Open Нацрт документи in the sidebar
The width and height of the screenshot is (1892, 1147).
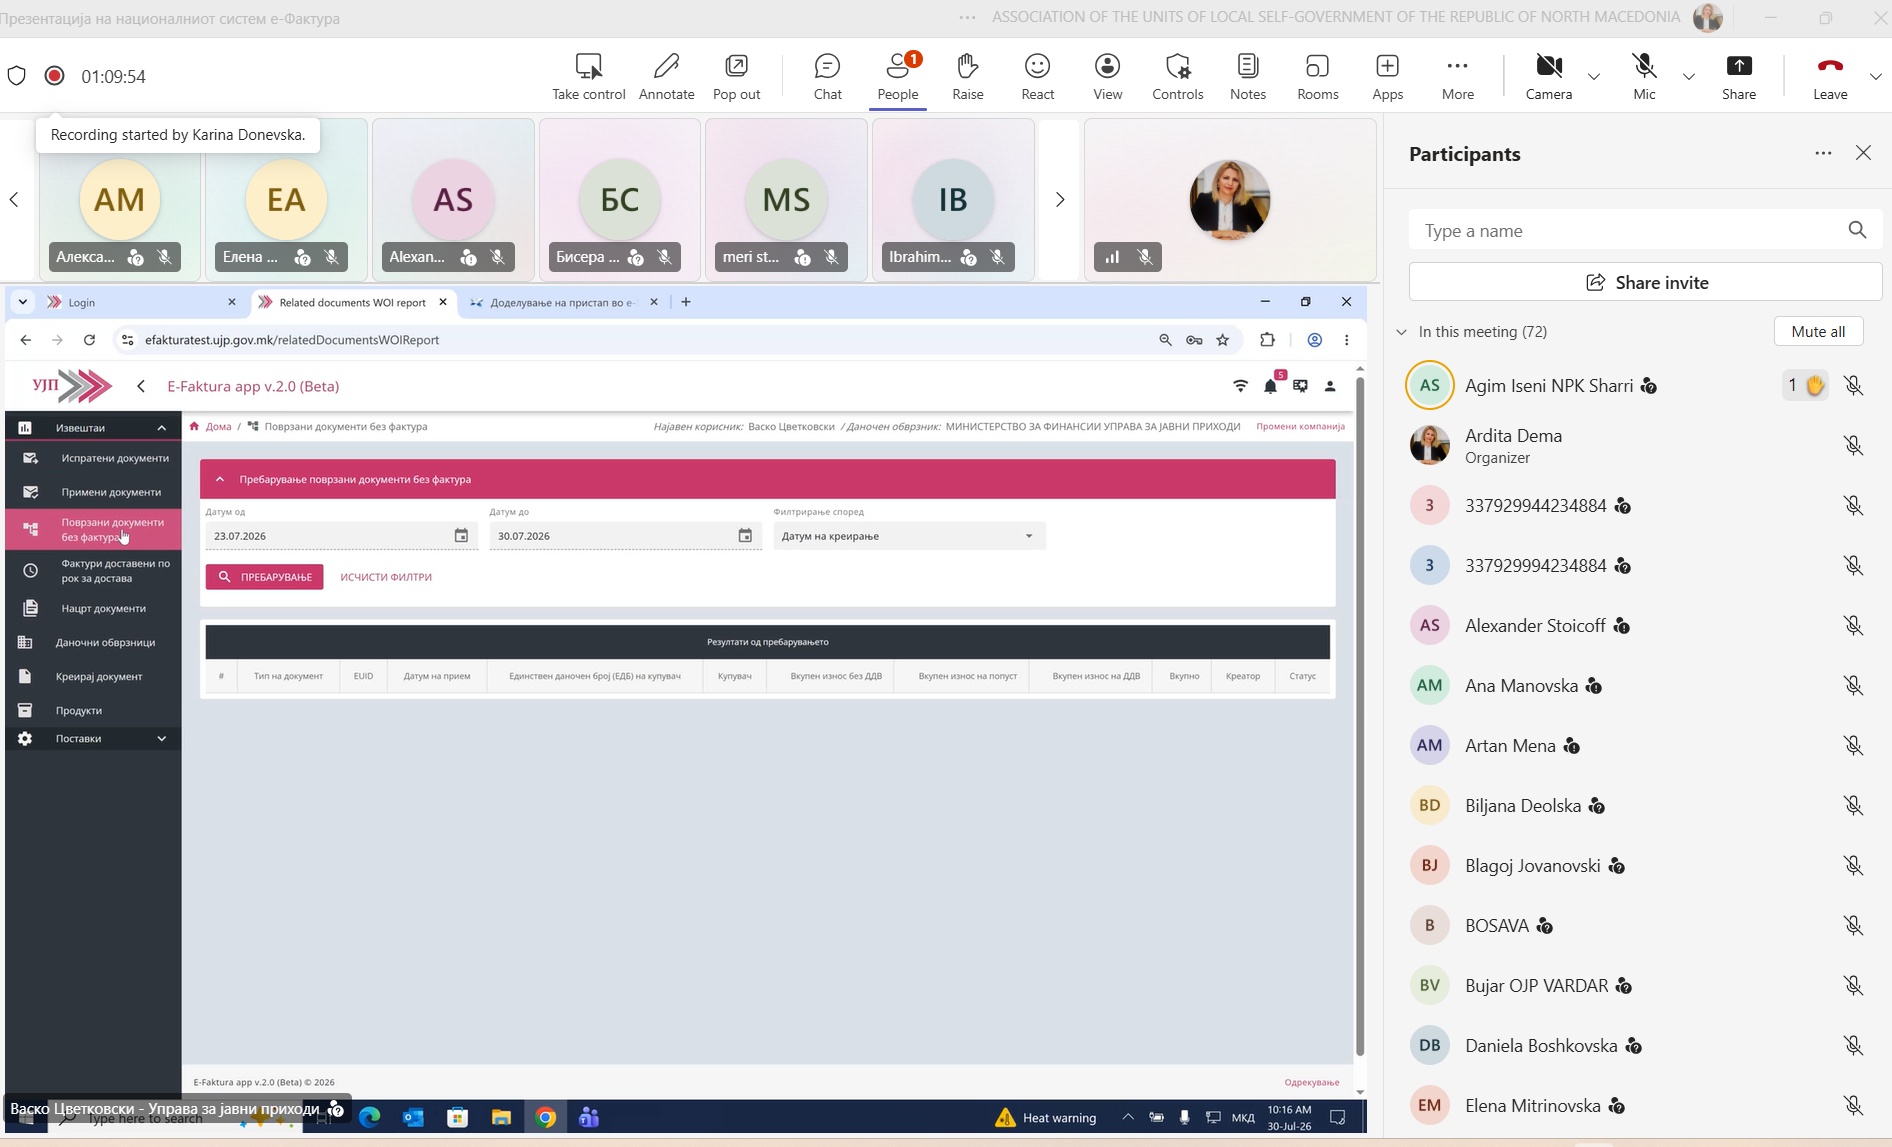(x=93, y=608)
